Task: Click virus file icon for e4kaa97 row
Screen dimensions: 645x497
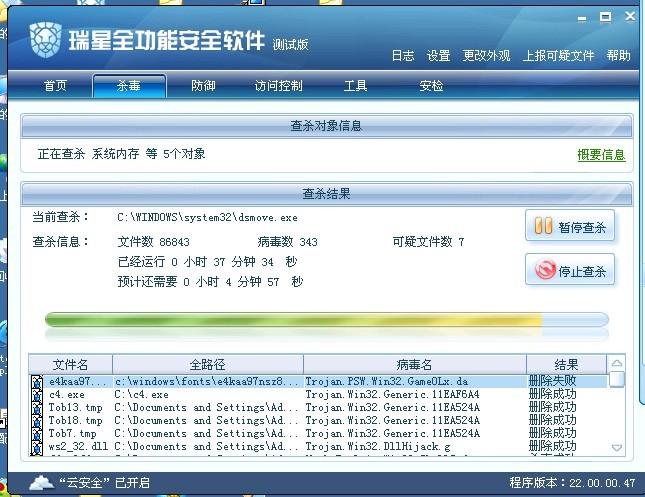Action: click(x=37, y=382)
